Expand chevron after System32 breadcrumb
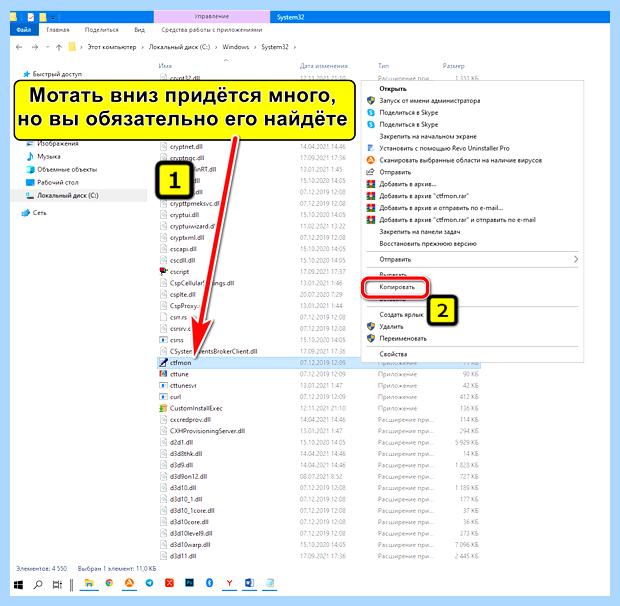 pyautogui.click(x=295, y=47)
